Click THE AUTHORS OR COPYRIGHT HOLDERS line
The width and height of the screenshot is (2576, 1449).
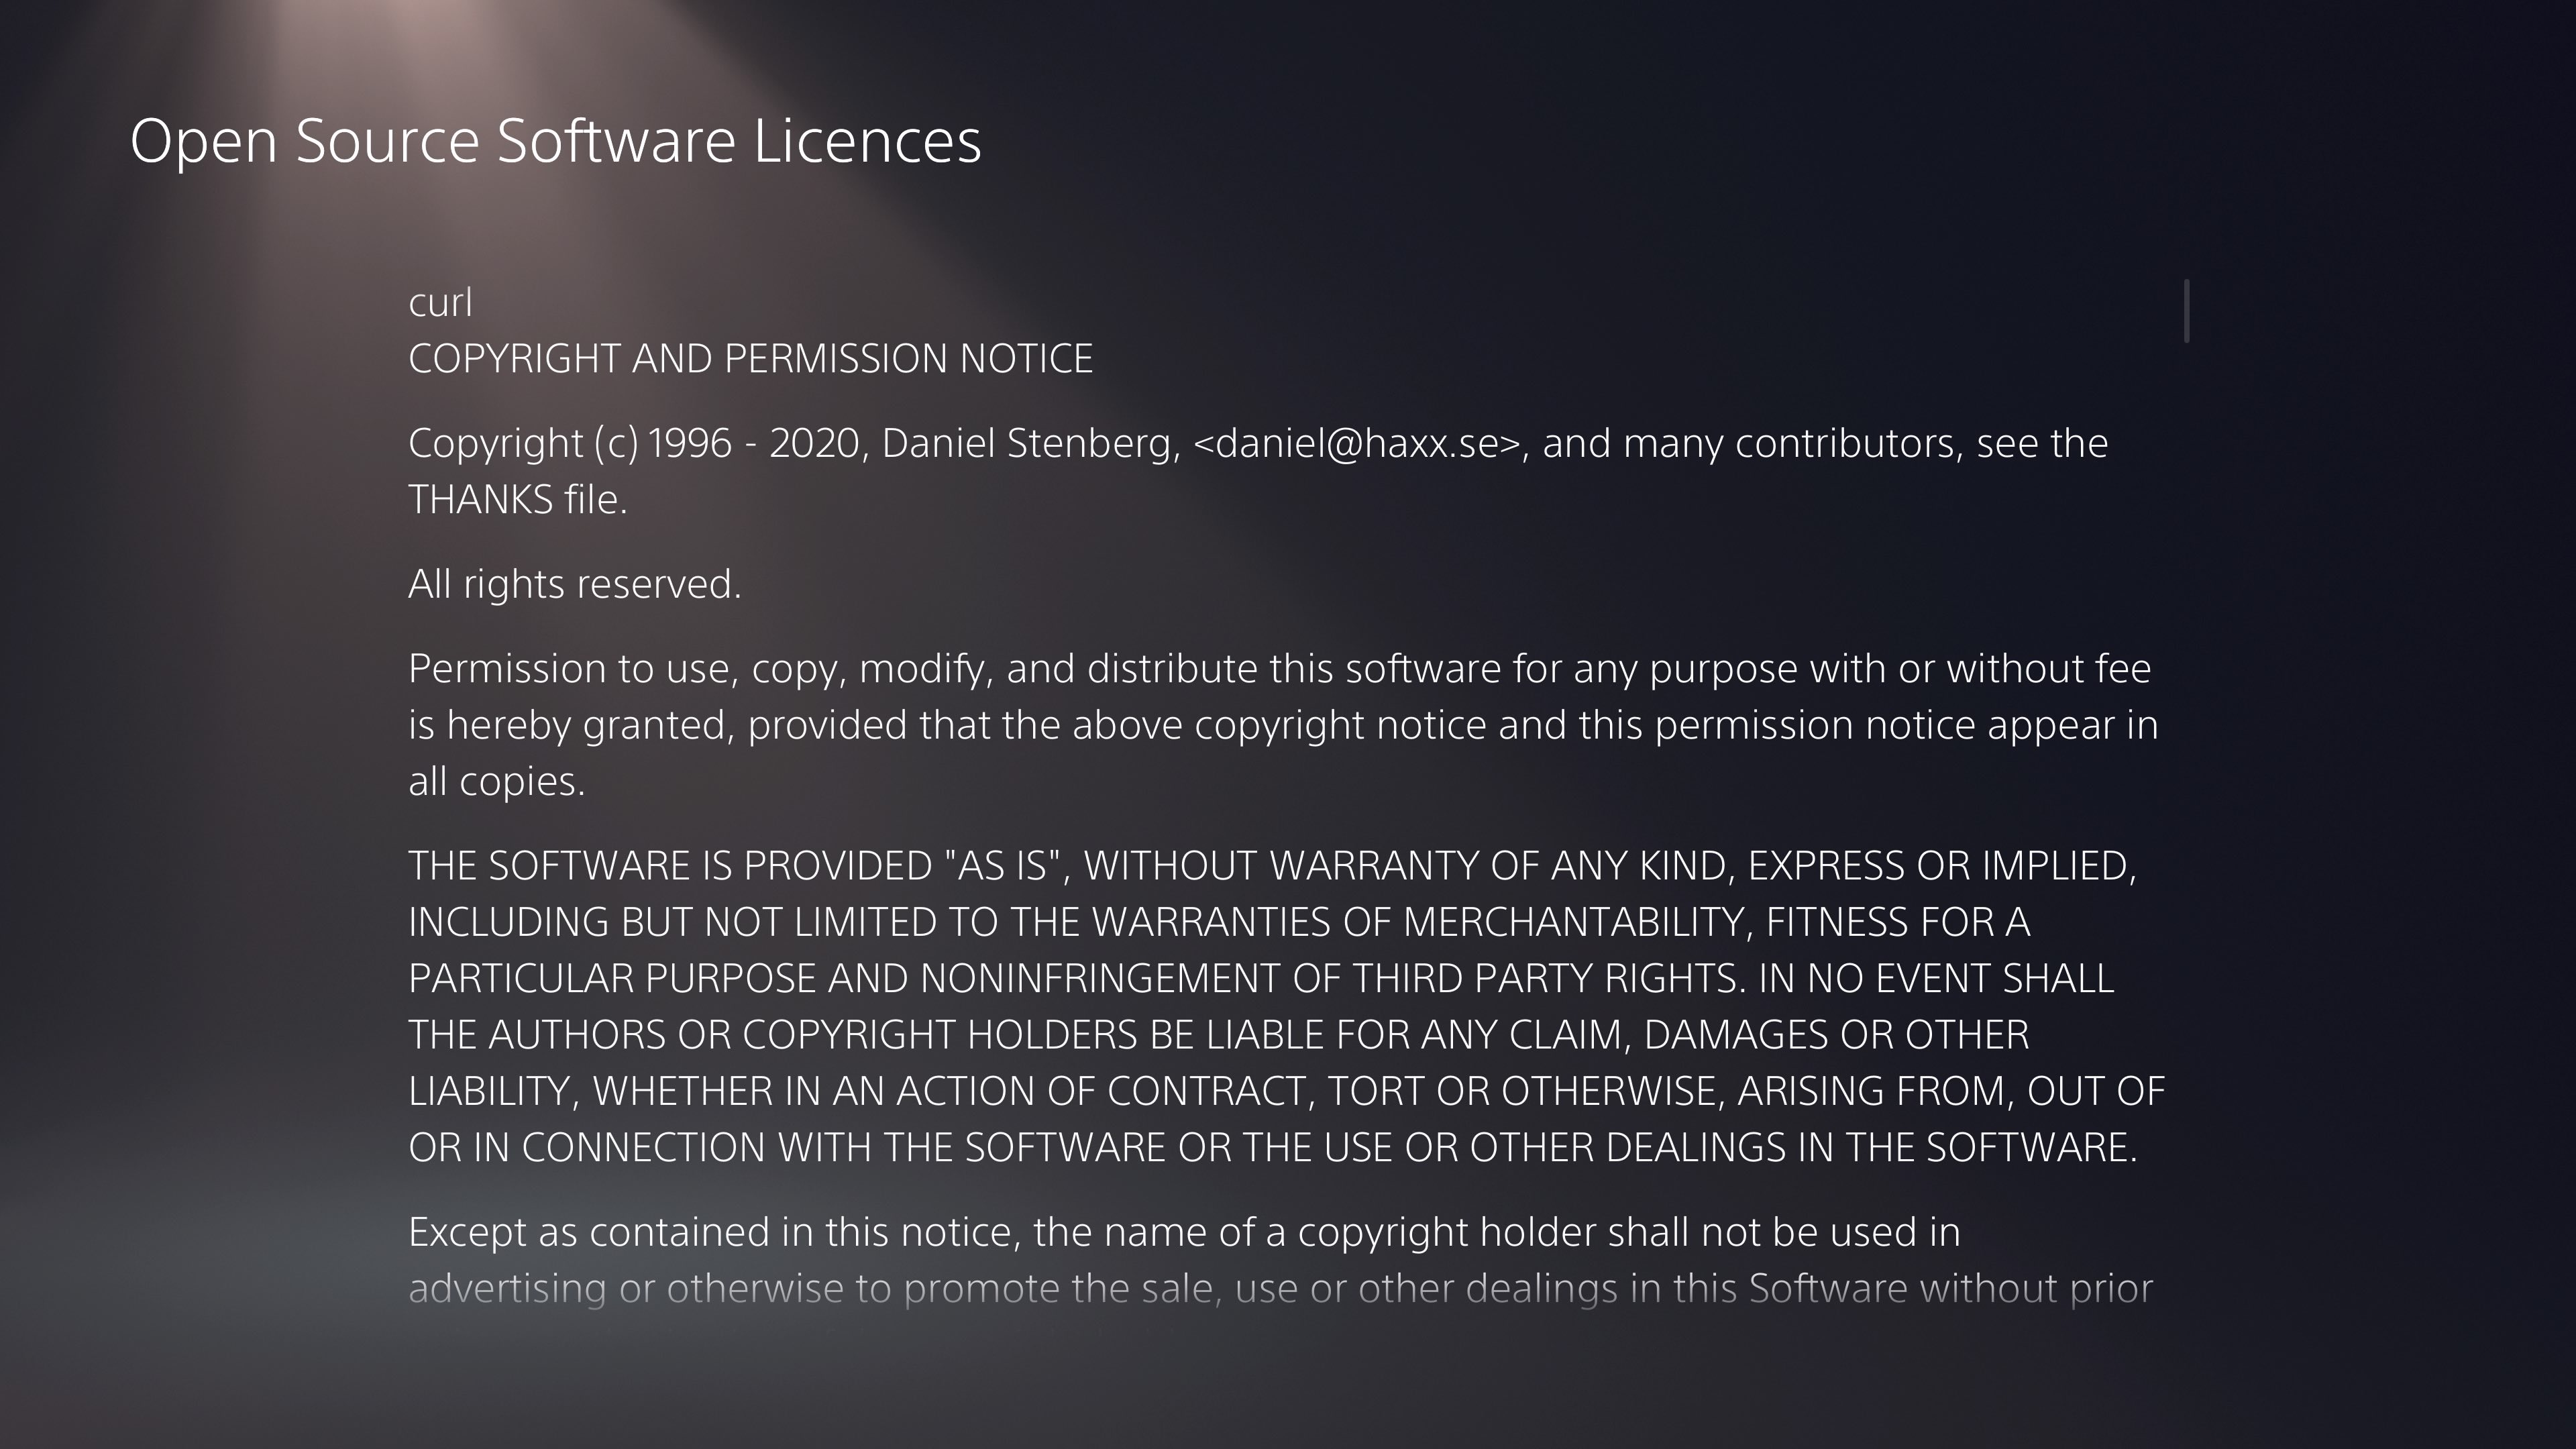1219,1034
